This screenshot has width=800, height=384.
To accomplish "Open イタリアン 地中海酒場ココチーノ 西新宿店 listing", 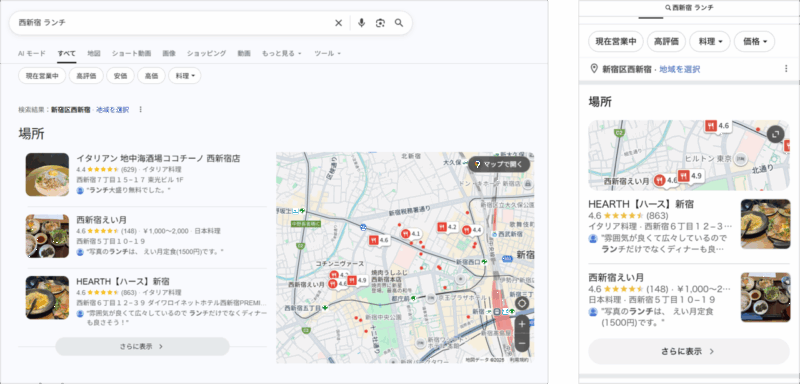I will click(x=158, y=159).
